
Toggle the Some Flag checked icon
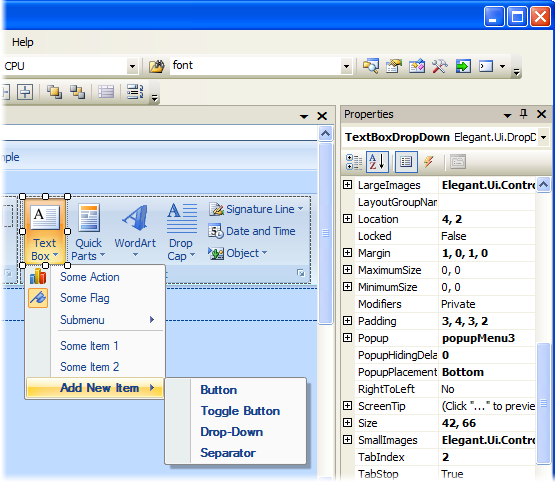38,298
